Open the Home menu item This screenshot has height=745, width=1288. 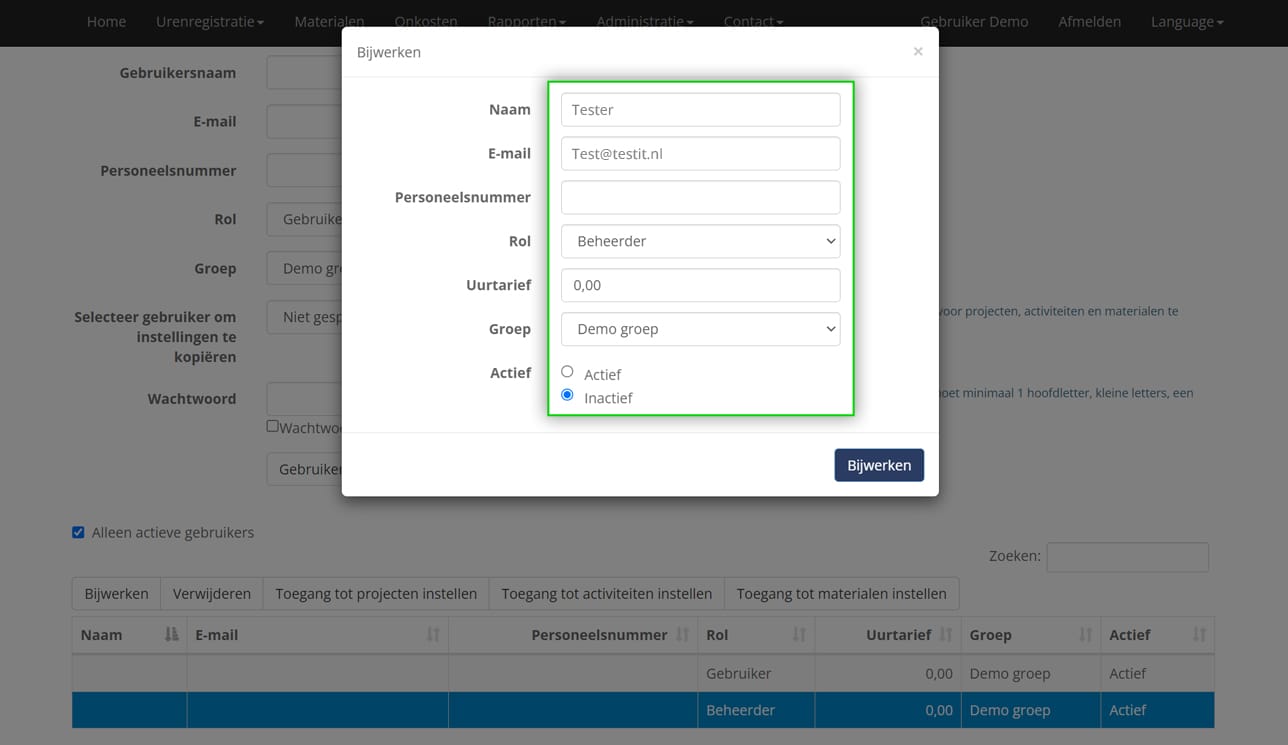point(106,22)
